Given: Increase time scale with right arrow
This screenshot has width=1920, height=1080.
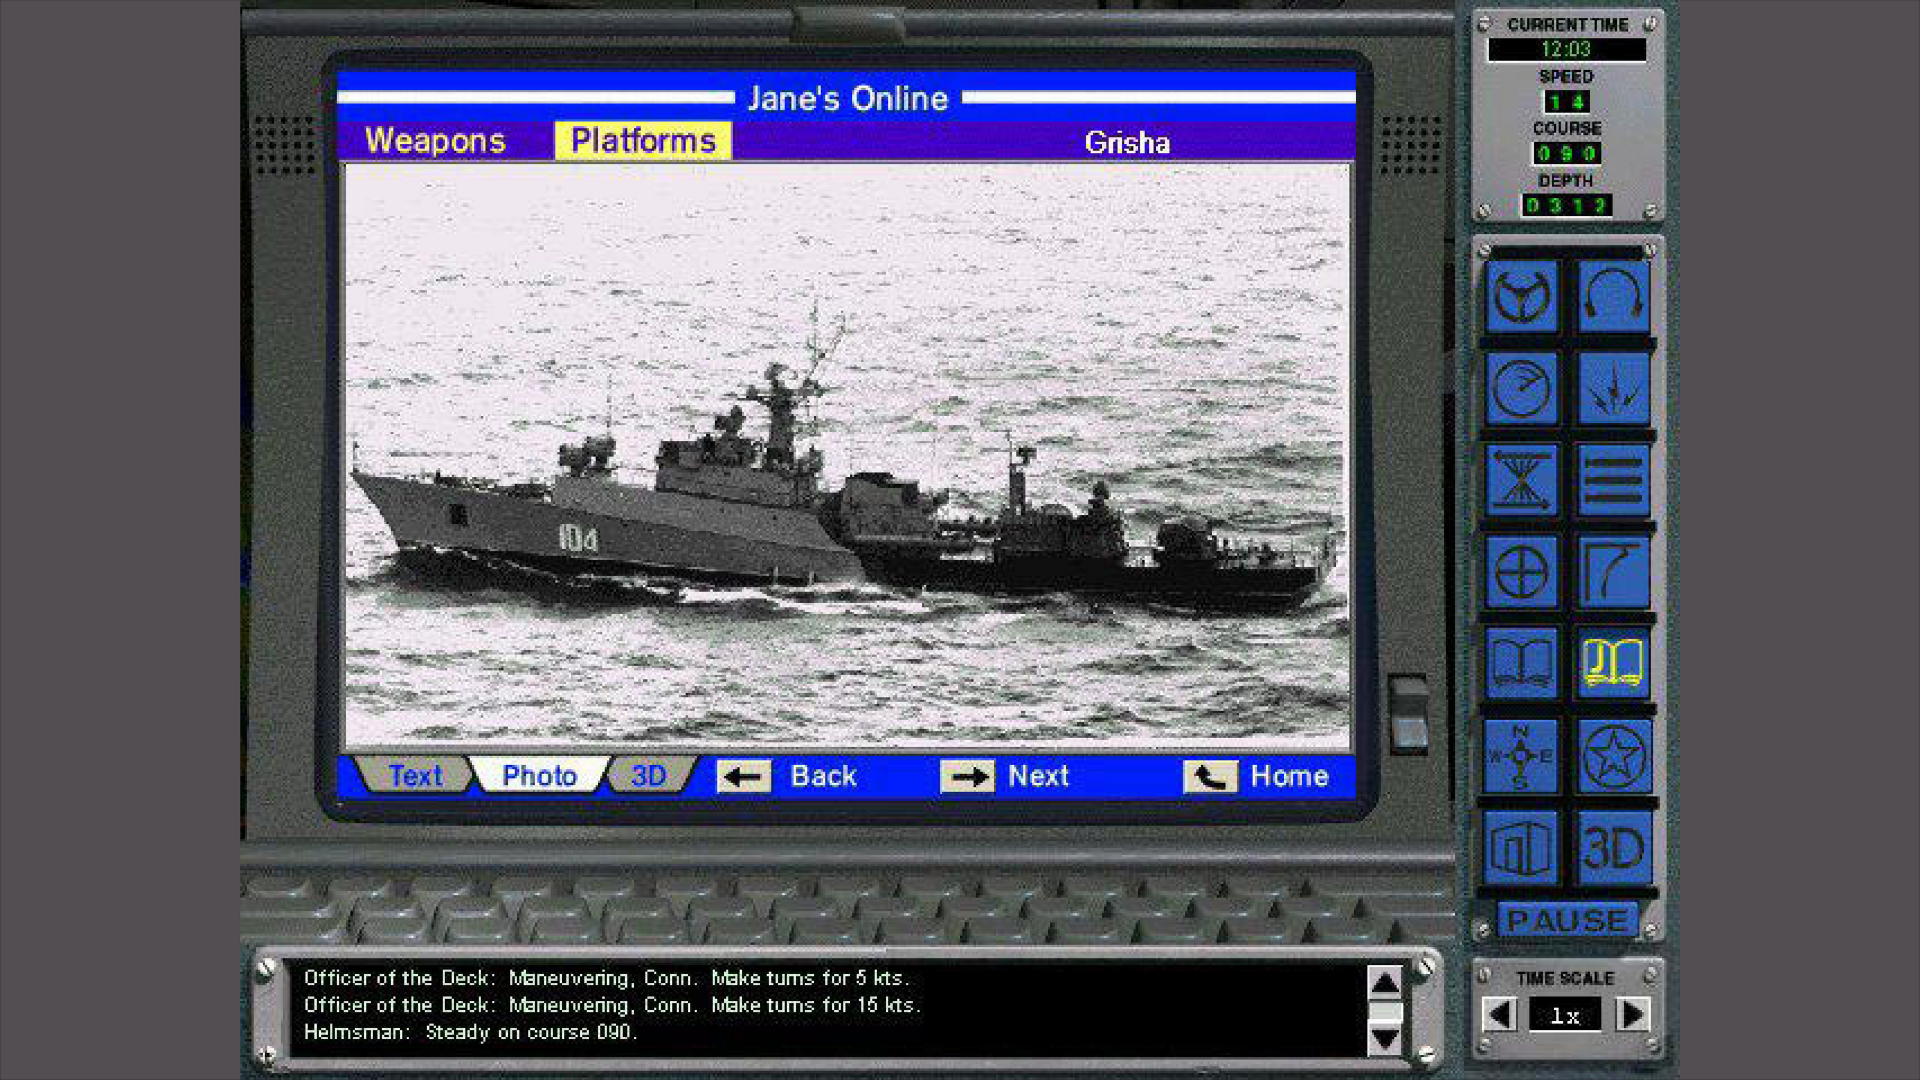Looking at the screenshot, I should [1632, 1015].
